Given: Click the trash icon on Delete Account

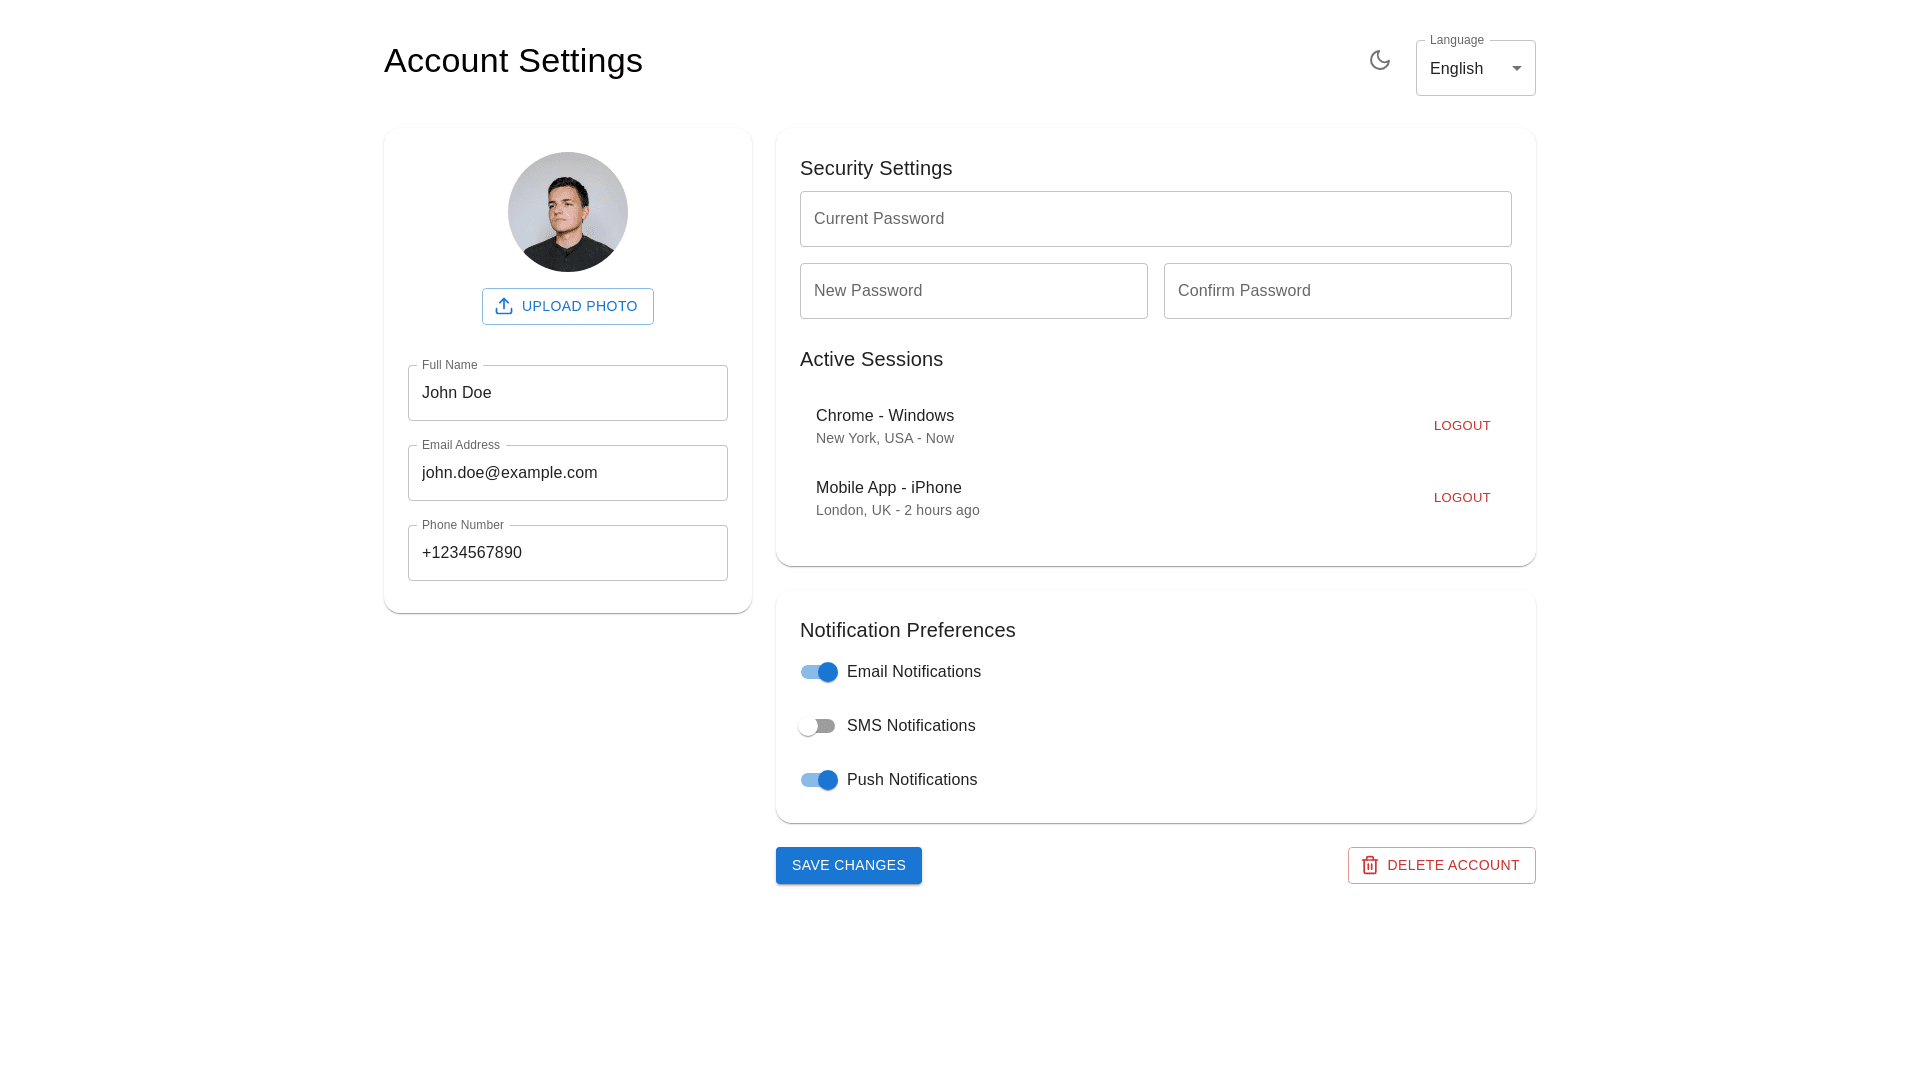Looking at the screenshot, I should click(x=1370, y=865).
